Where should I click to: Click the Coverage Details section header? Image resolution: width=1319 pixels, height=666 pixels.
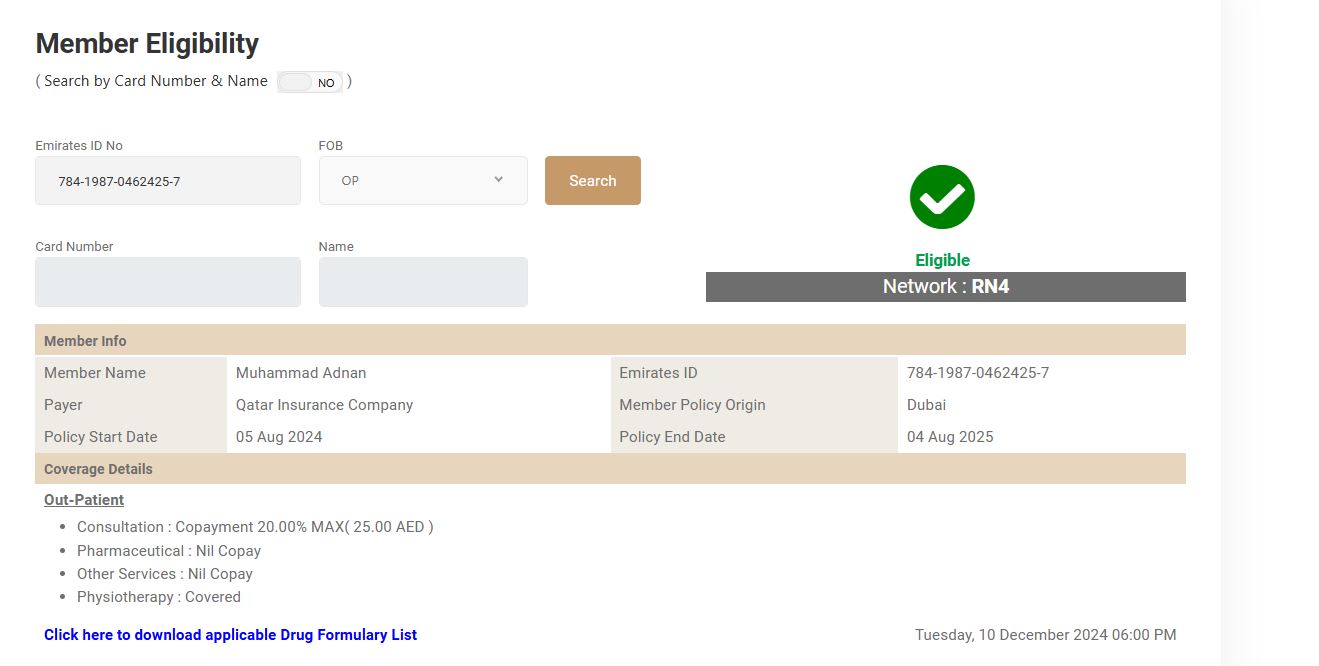click(98, 469)
